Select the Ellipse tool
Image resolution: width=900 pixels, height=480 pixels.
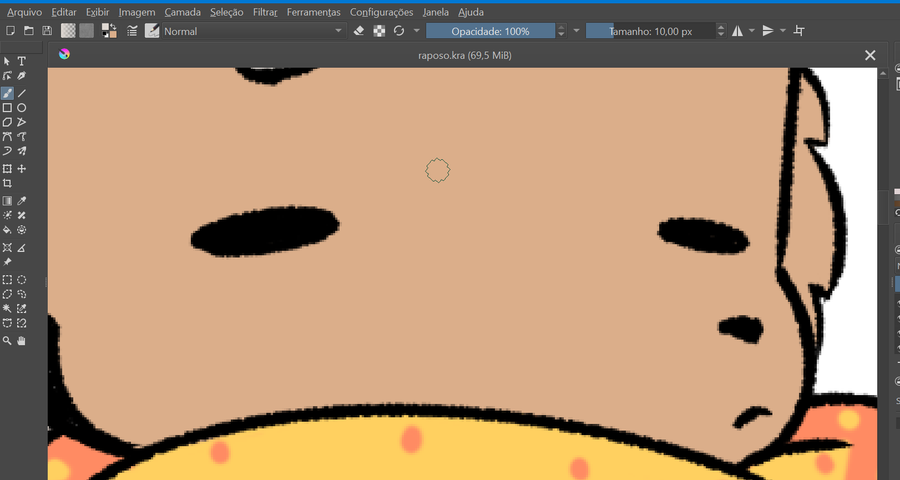click(21, 107)
